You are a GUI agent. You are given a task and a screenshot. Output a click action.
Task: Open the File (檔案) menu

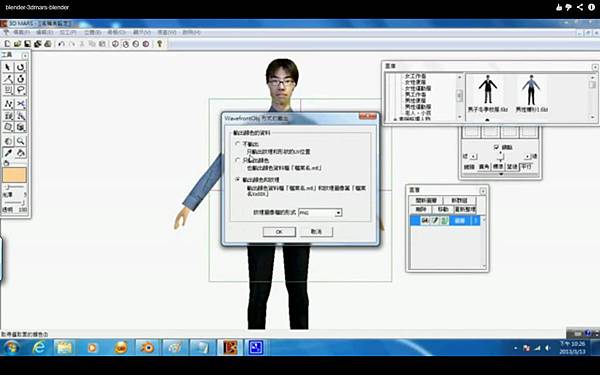(21, 33)
